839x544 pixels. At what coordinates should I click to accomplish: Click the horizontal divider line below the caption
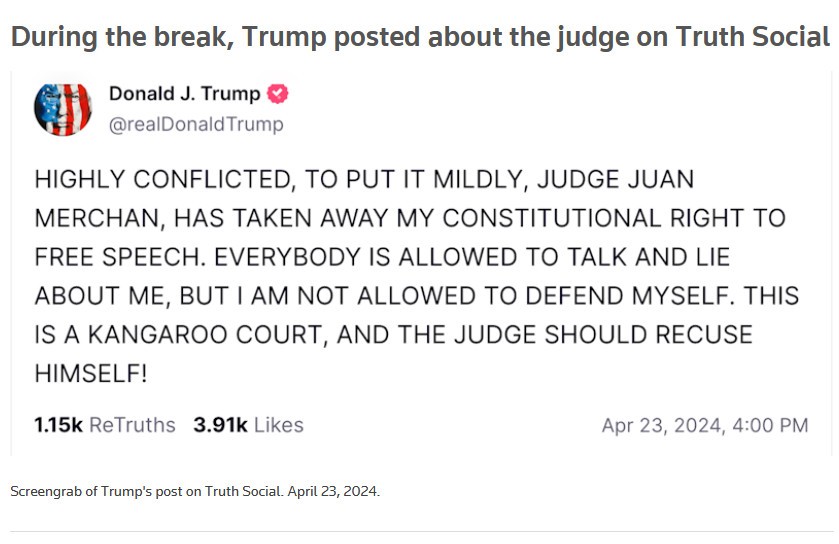pyautogui.click(x=422, y=532)
